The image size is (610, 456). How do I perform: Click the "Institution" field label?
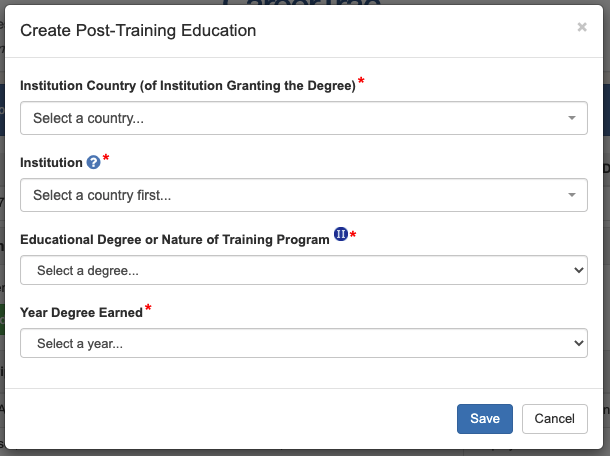51,162
